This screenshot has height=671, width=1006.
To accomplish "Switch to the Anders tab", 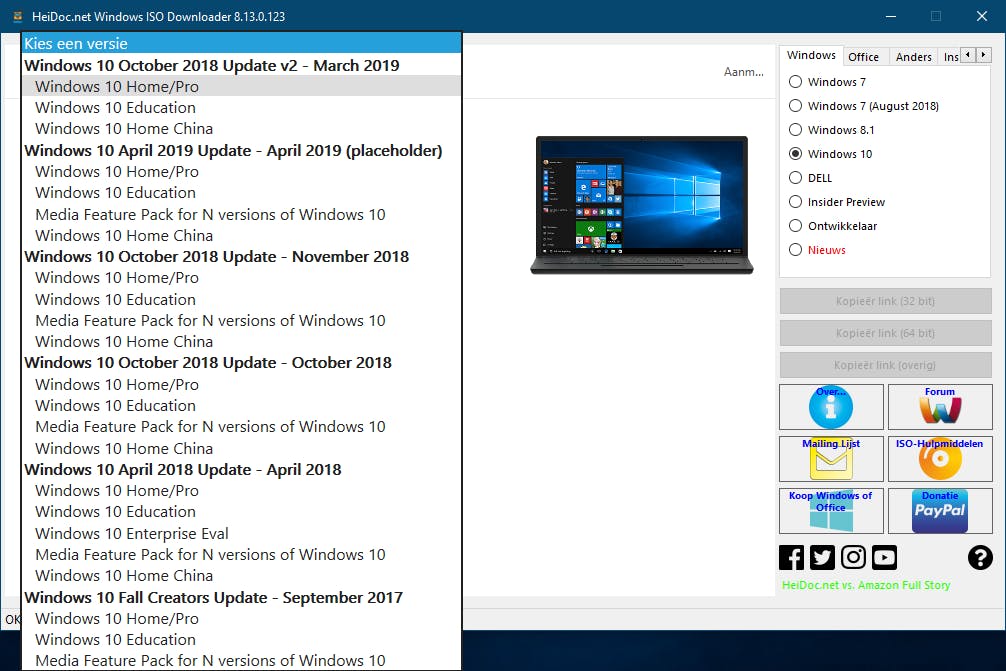I will 914,57.
